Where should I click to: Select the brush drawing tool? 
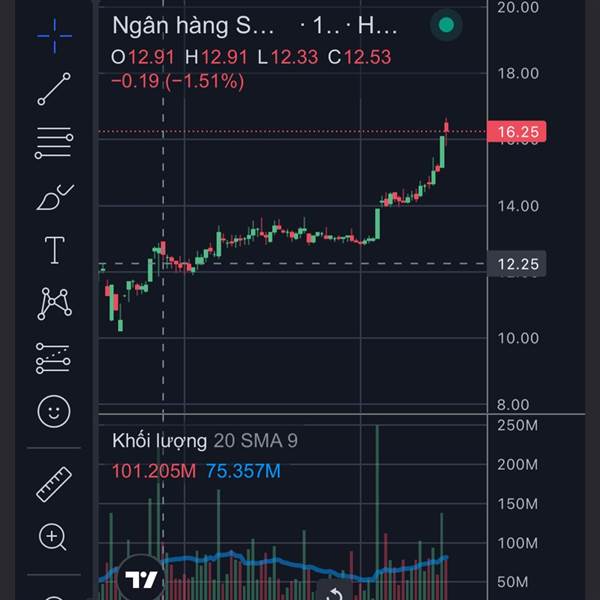[x=55, y=197]
